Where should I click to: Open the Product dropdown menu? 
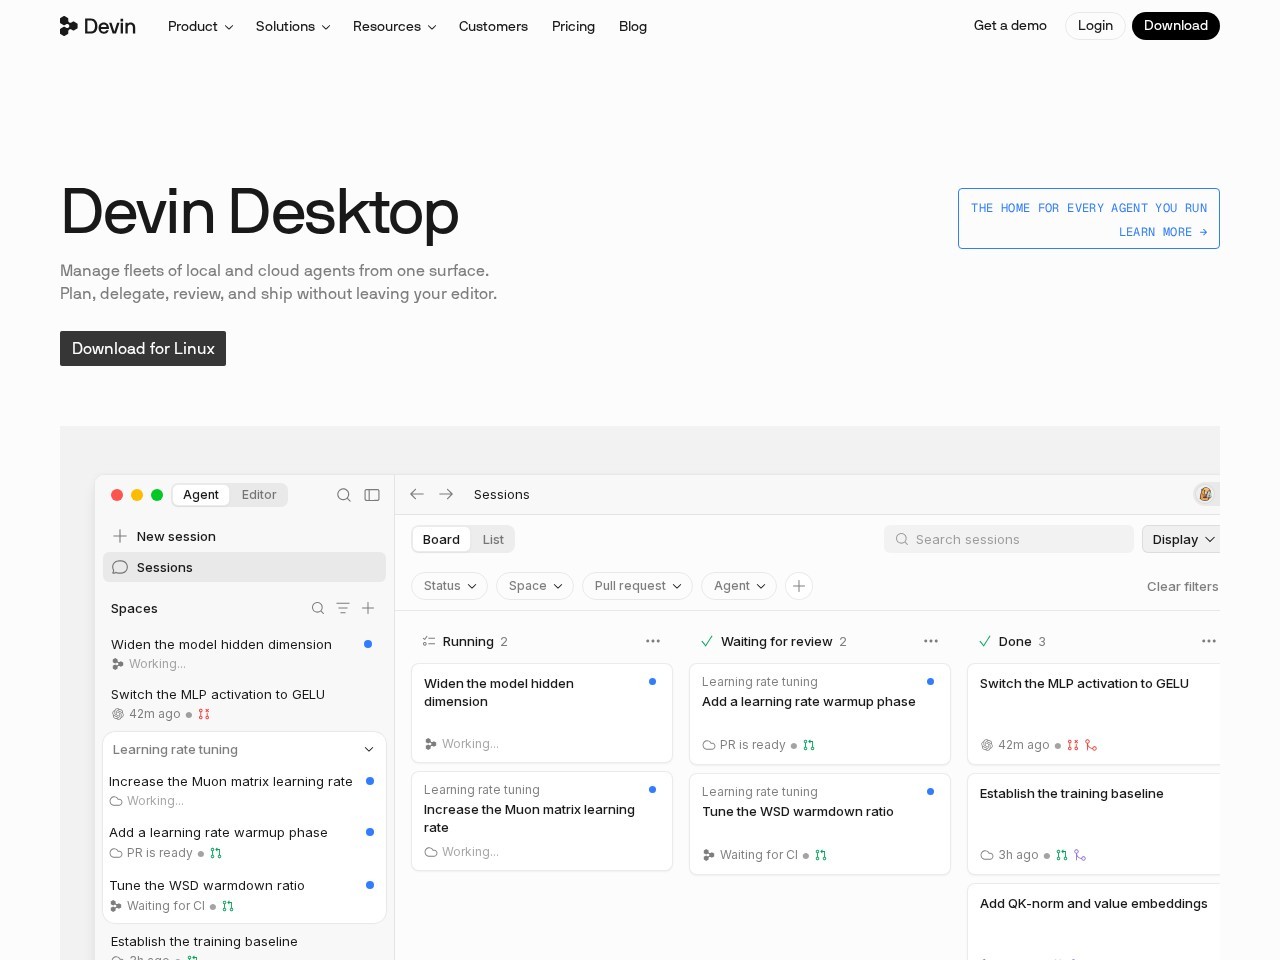click(x=201, y=26)
